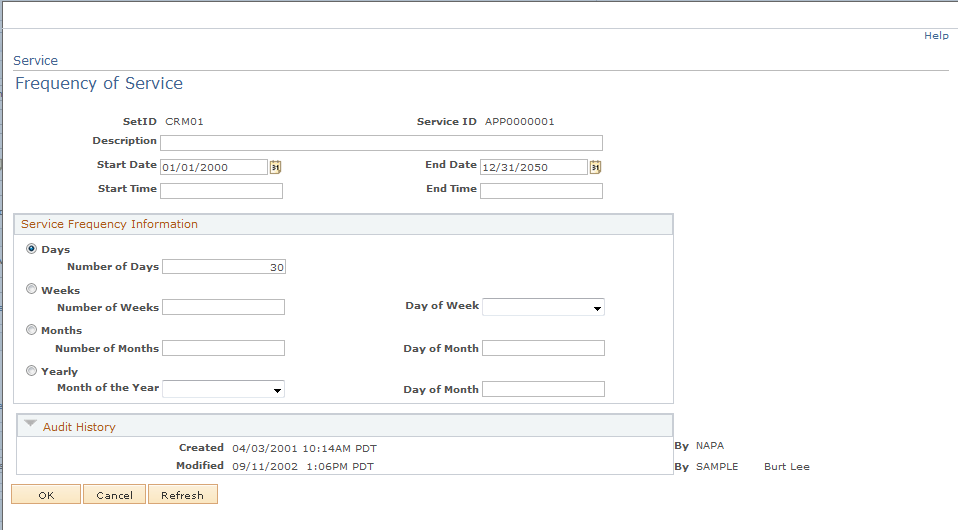Select the Weeks frequency radio button

[31, 289]
